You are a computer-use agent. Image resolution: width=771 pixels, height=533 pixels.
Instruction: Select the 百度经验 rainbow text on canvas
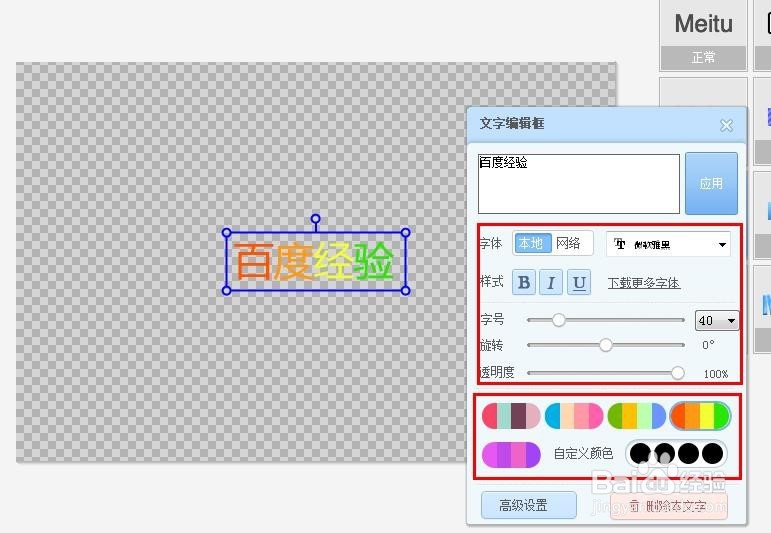315,261
